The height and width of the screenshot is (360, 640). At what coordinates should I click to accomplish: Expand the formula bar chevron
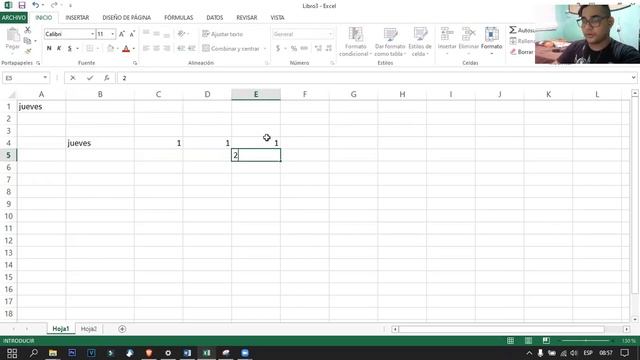(633, 78)
